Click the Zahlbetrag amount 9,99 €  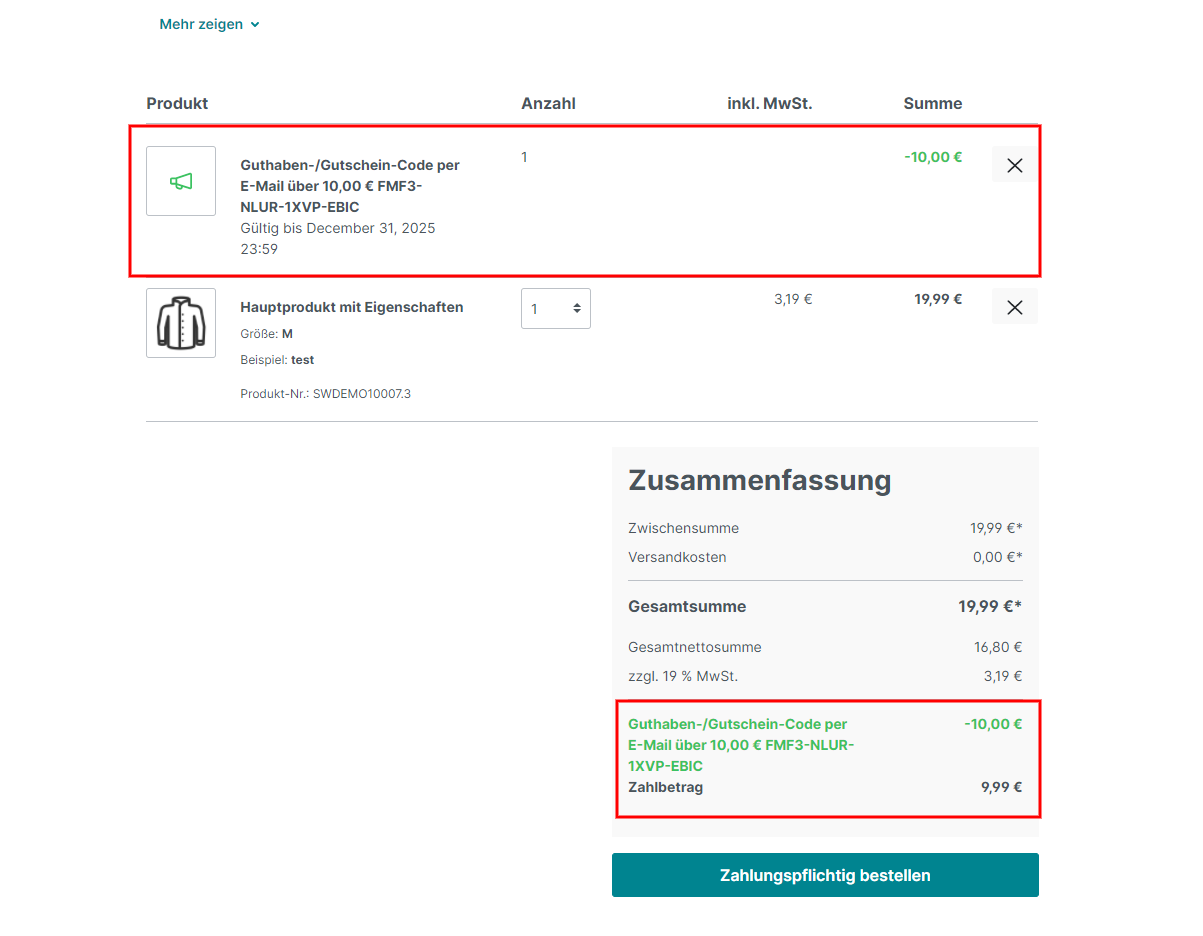[1001, 787]
